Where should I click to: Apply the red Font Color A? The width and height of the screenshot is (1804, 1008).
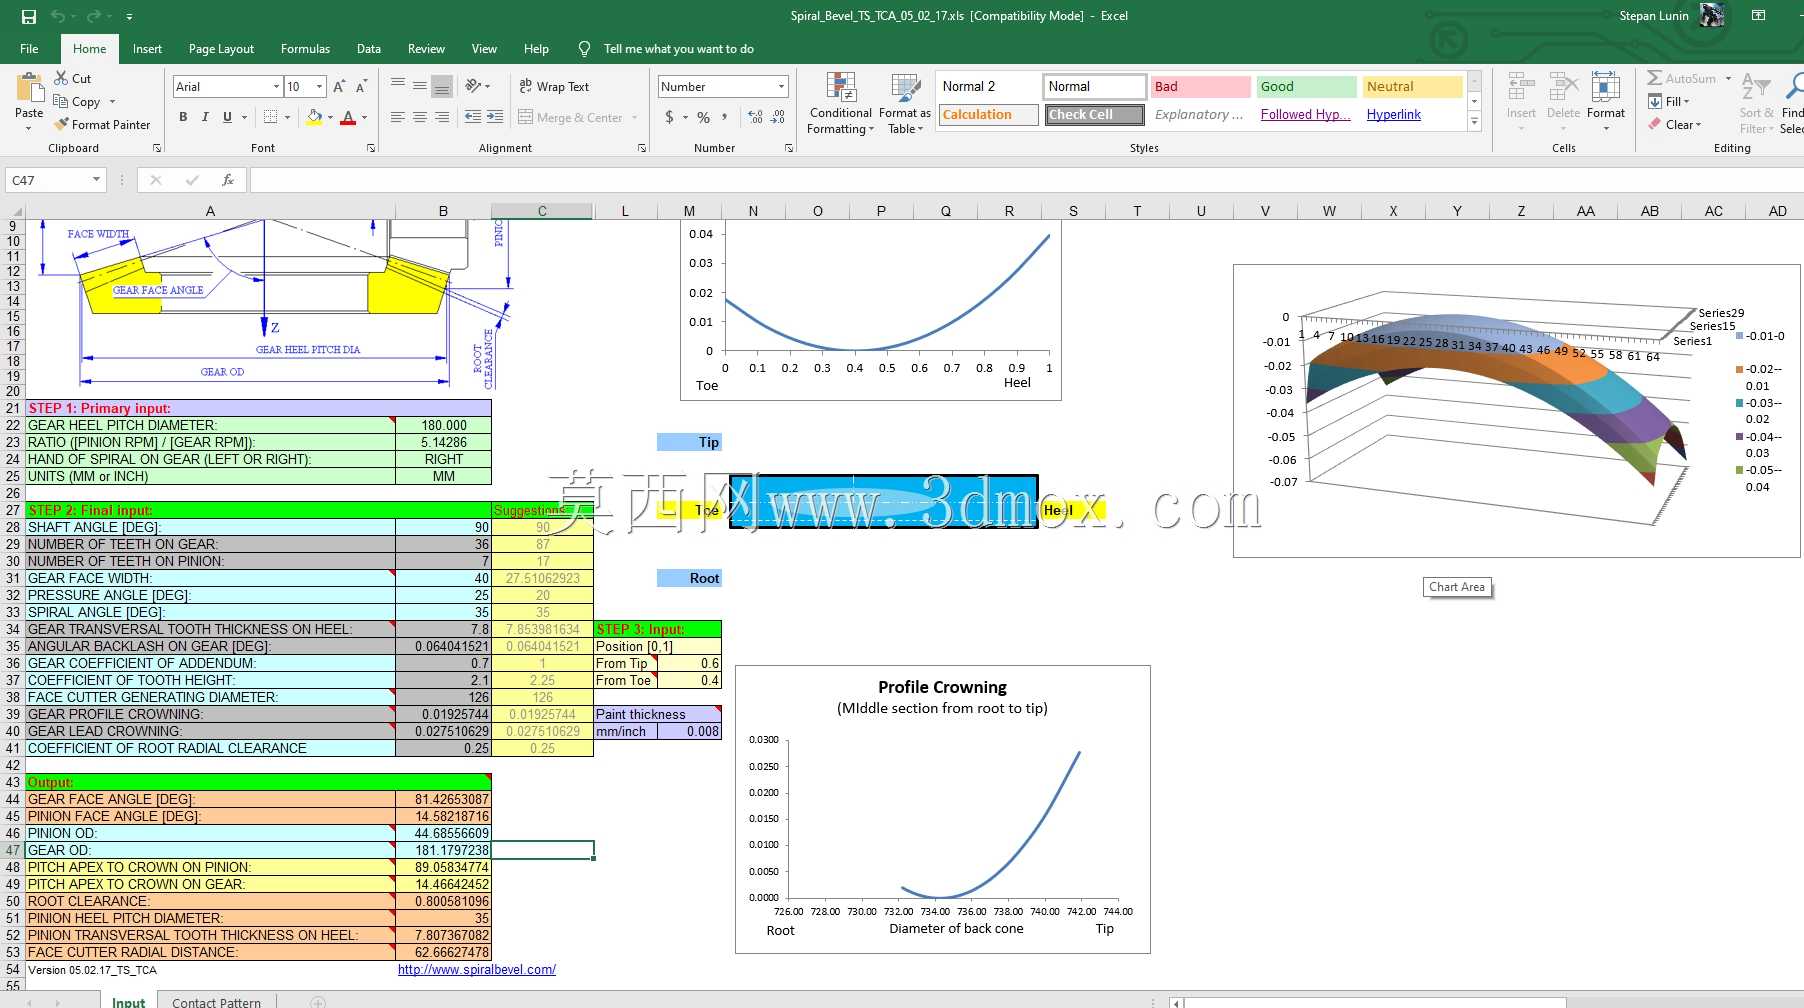point(348,117)
